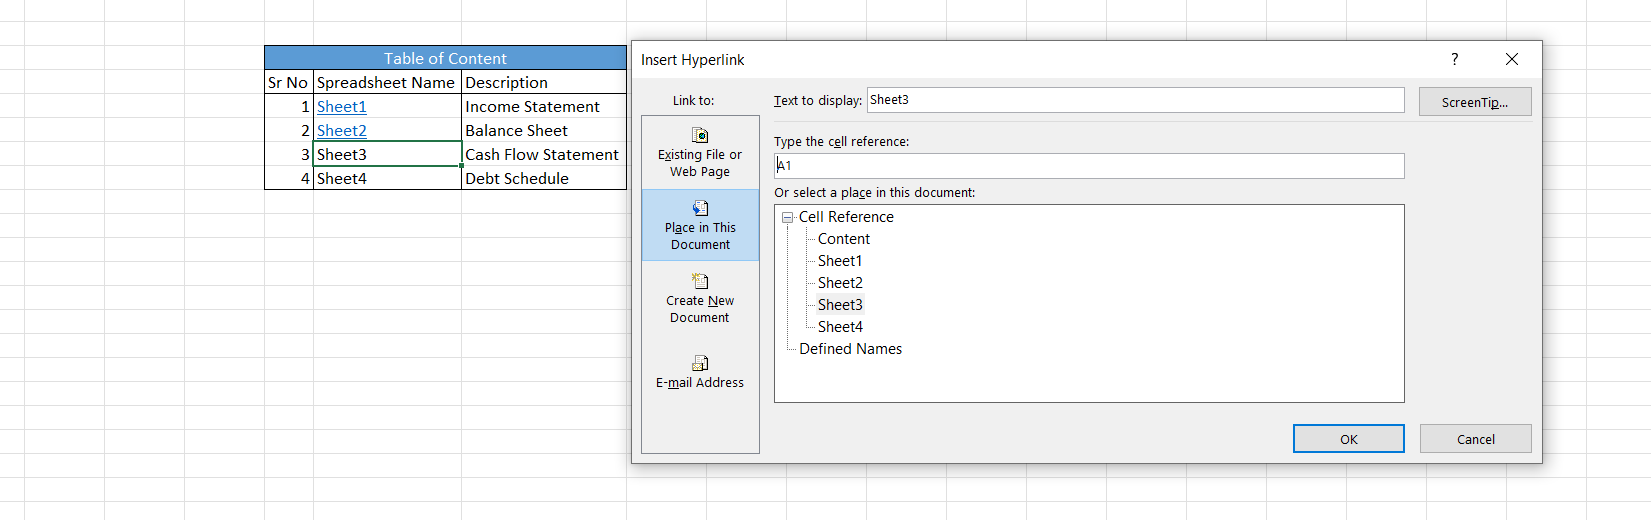Open the Sheet2 hyperlink in the table

[342, 131]
